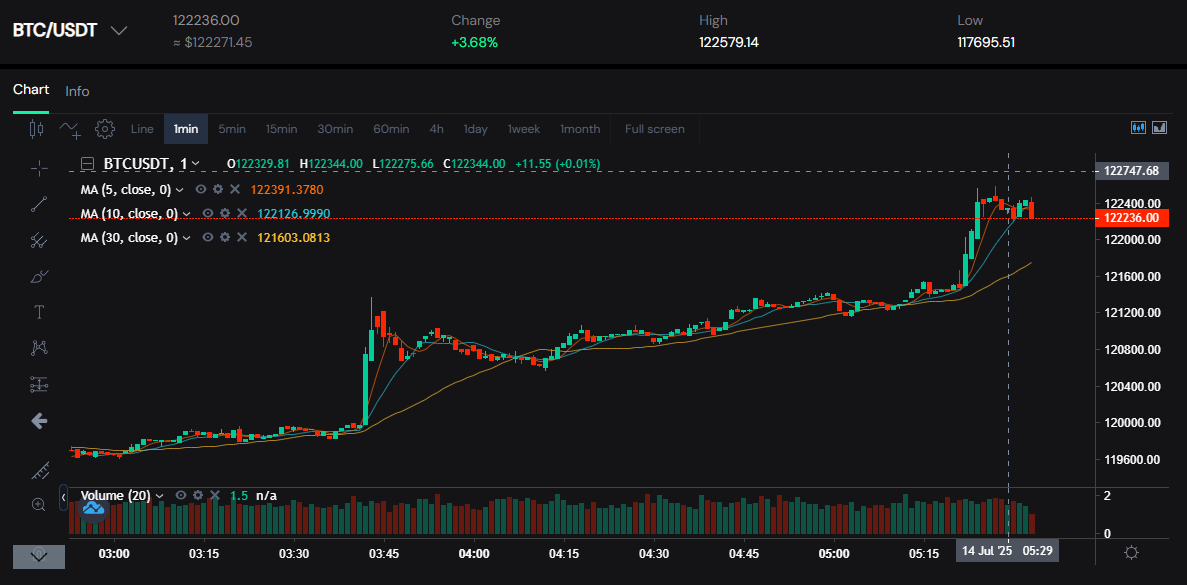
Task: Remove the Volume (20) indicator
Action: 214,496
